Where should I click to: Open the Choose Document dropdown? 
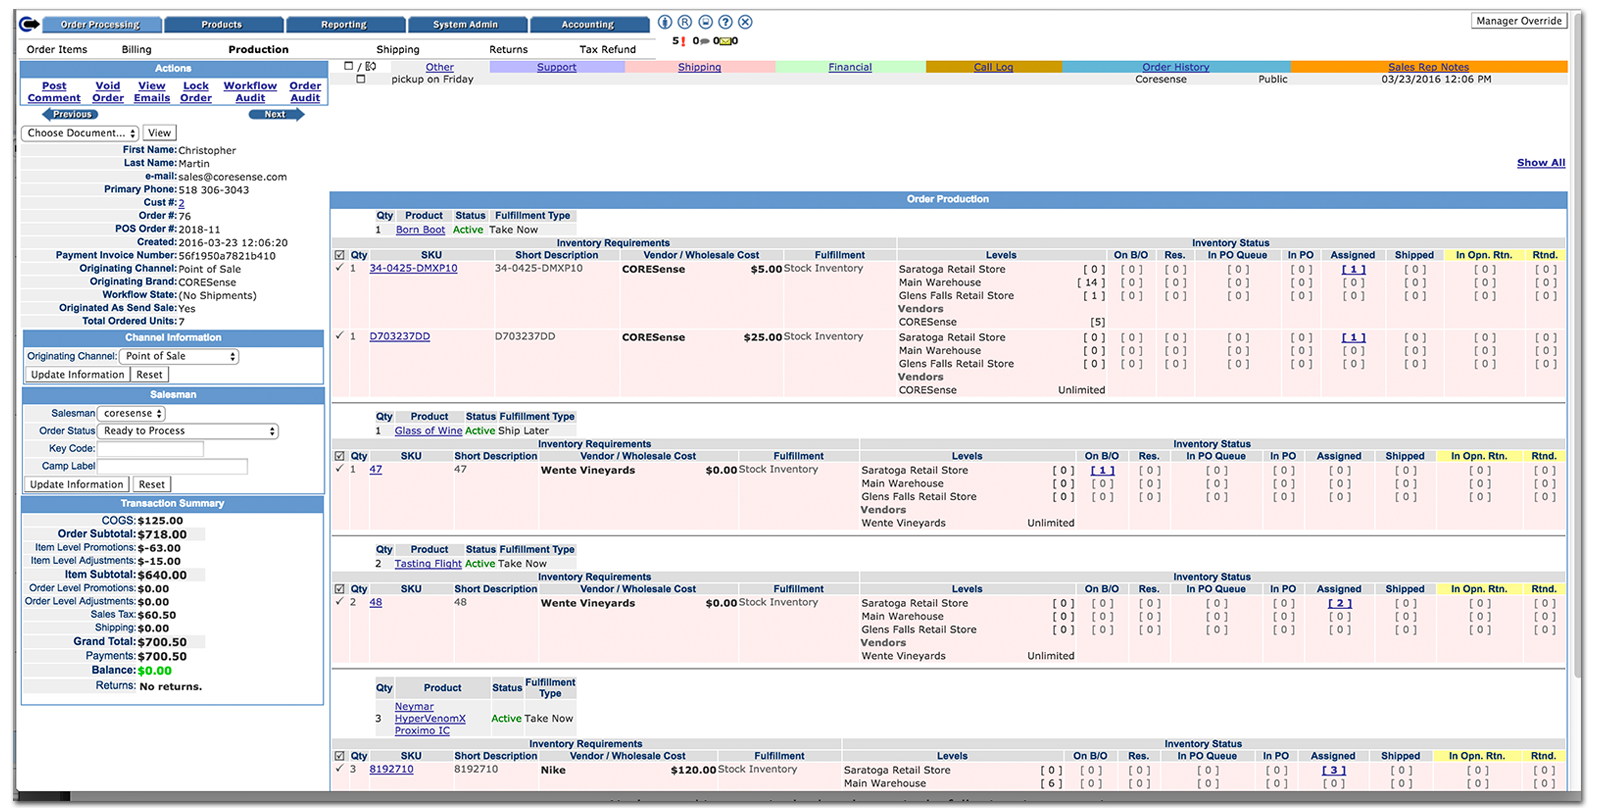(80, 133)
